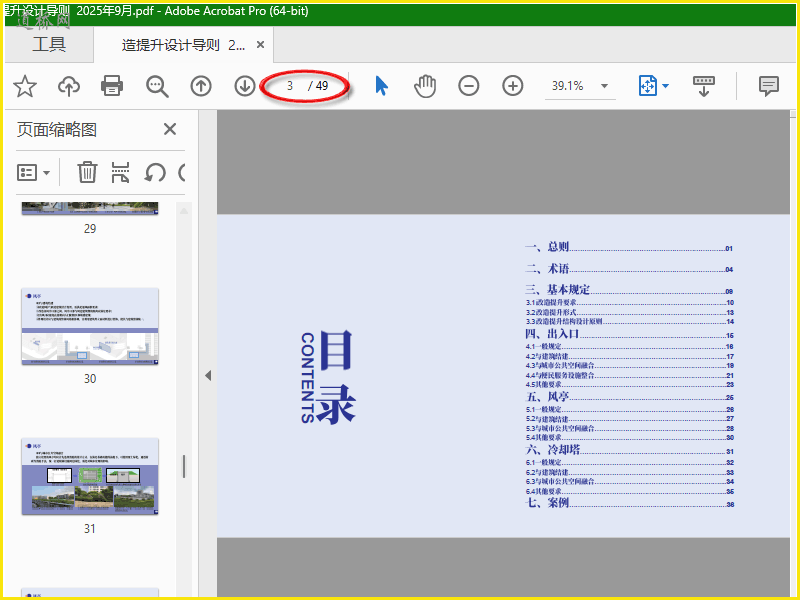Go to previous page arrow
The height and width of the screenshot is (600, 800).
pyautogui.click(x=201, y=86)
